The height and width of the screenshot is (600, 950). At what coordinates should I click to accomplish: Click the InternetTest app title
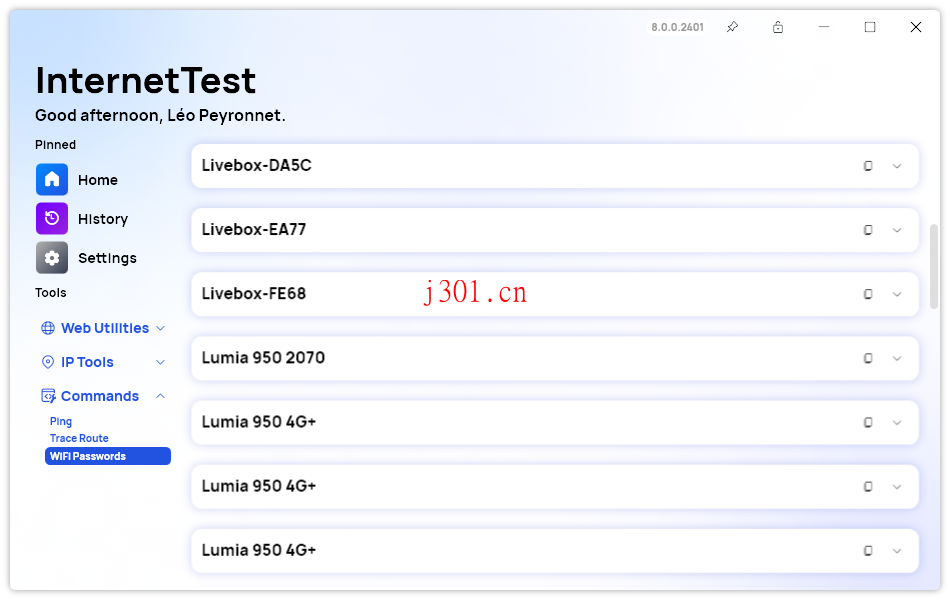[146, 80]
